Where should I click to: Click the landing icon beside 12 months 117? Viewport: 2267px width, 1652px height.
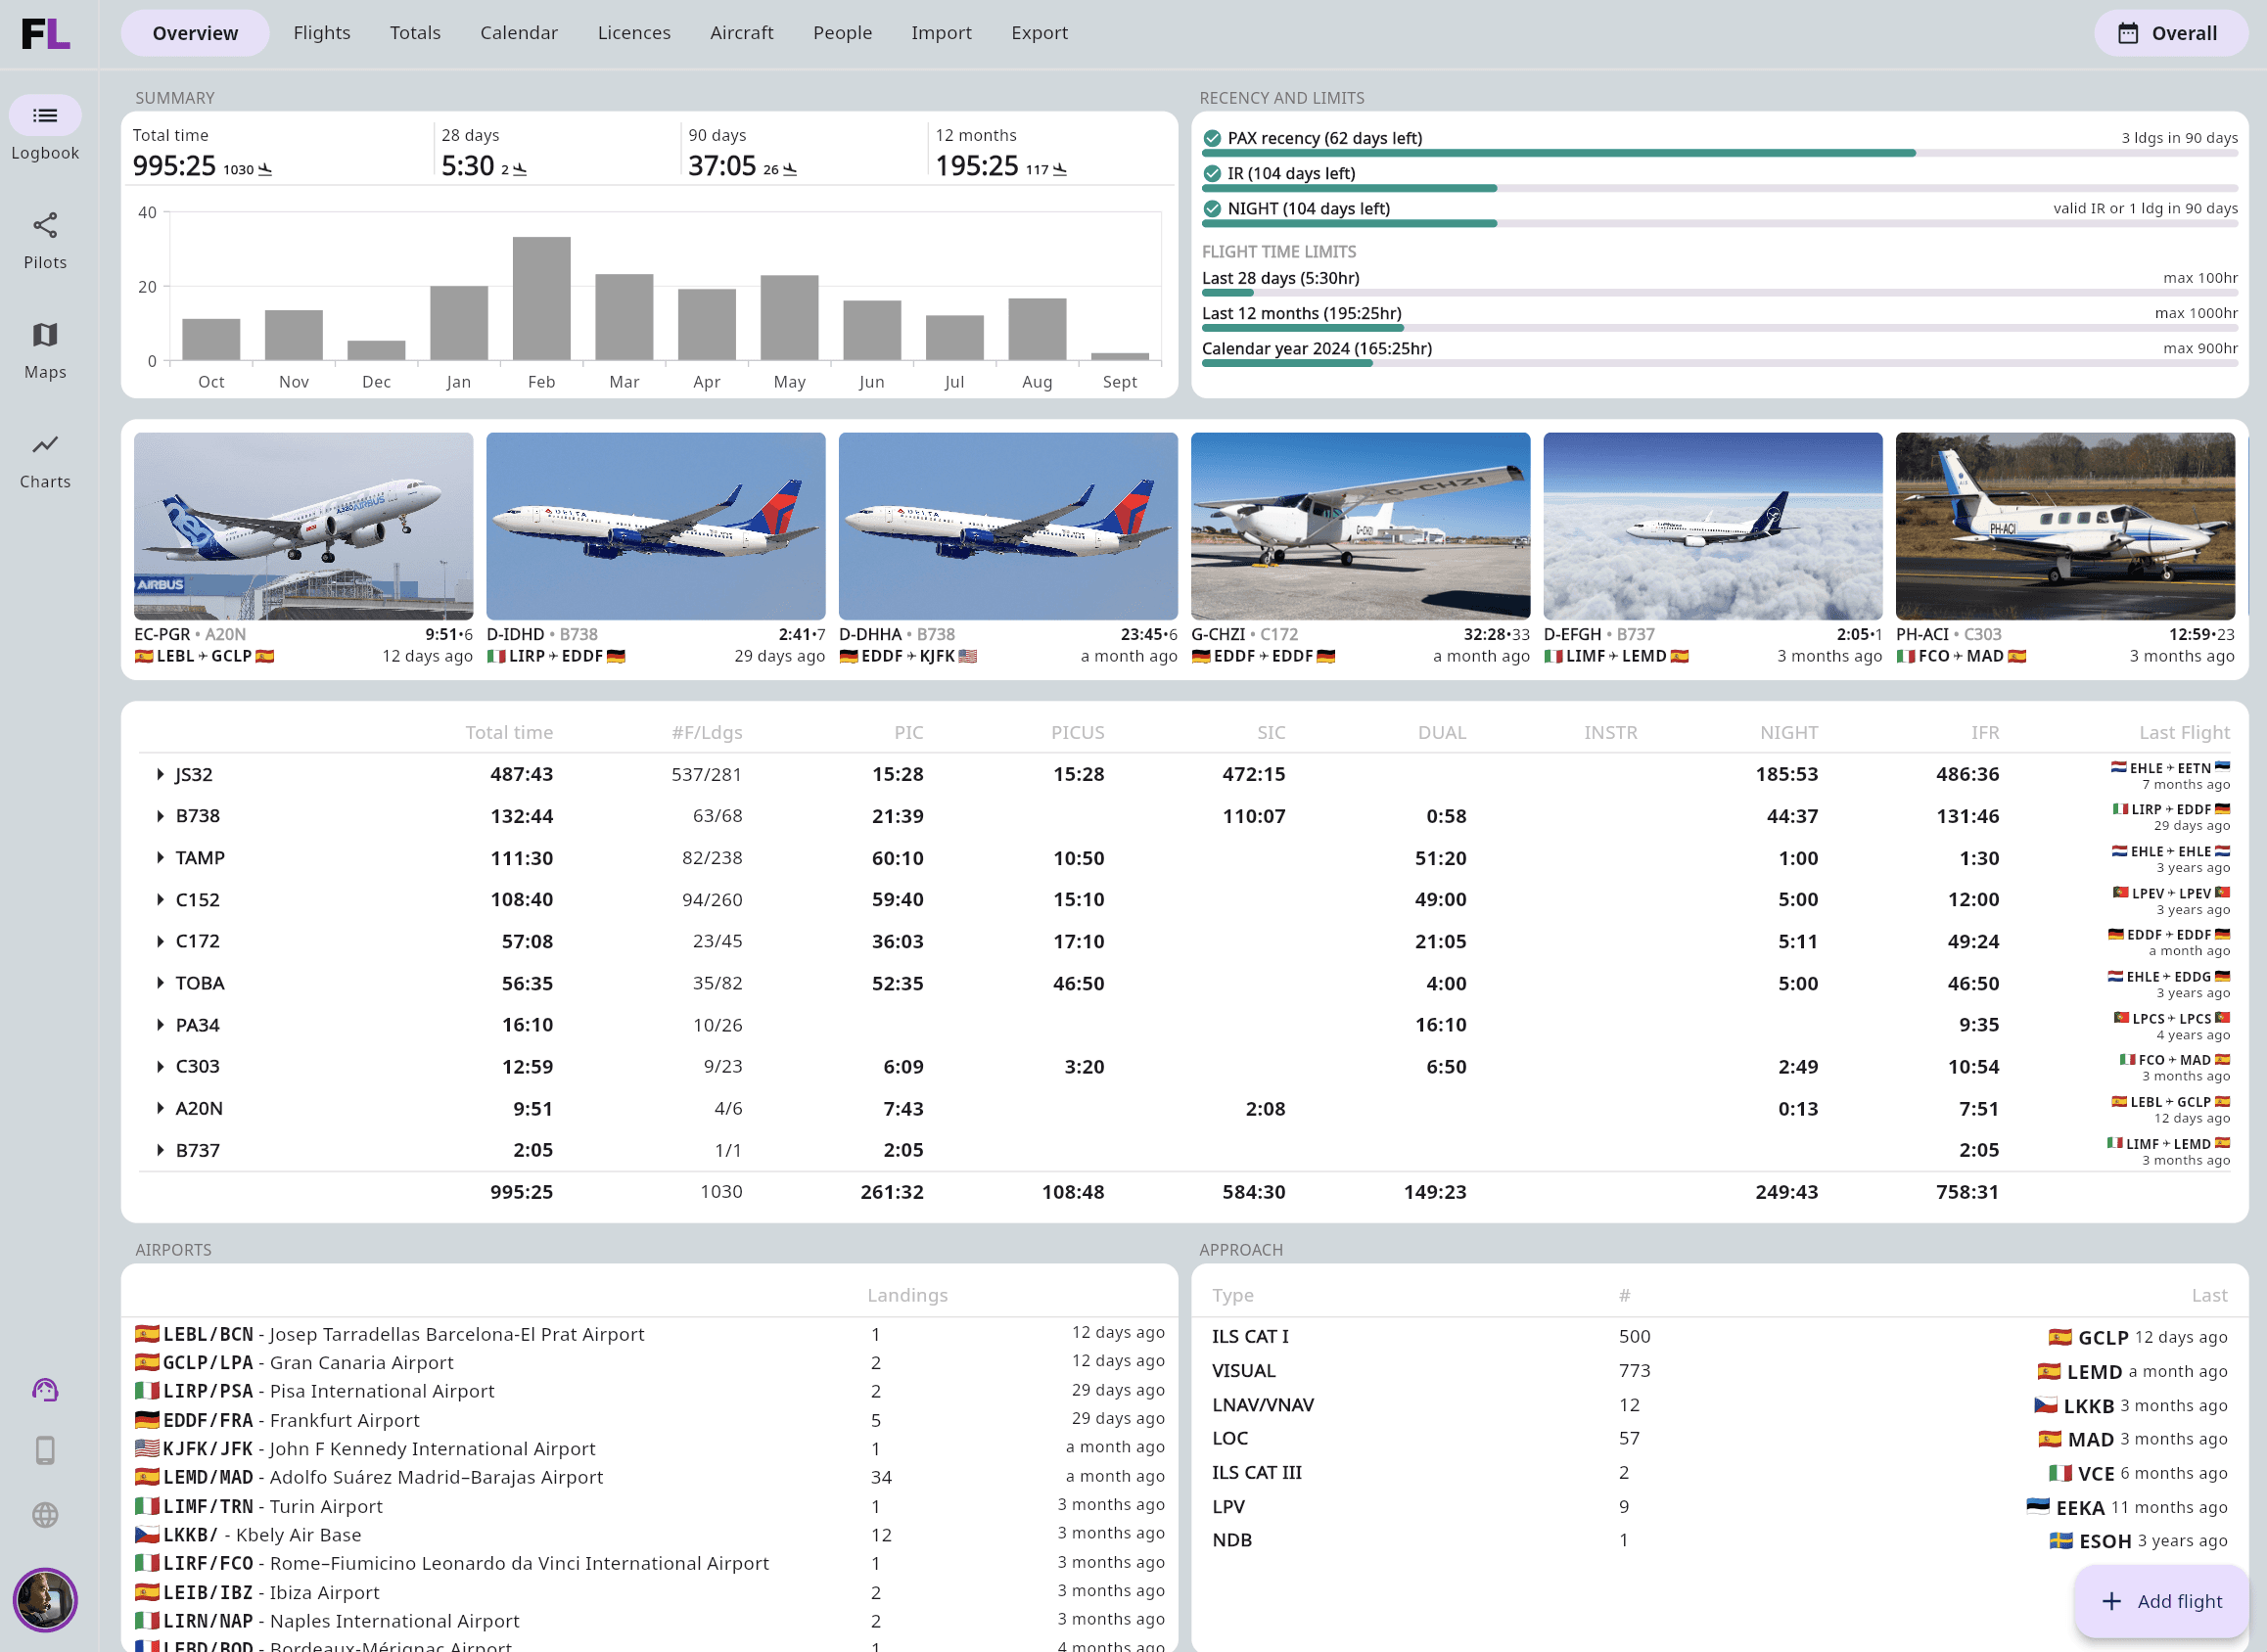point(1060,169)
